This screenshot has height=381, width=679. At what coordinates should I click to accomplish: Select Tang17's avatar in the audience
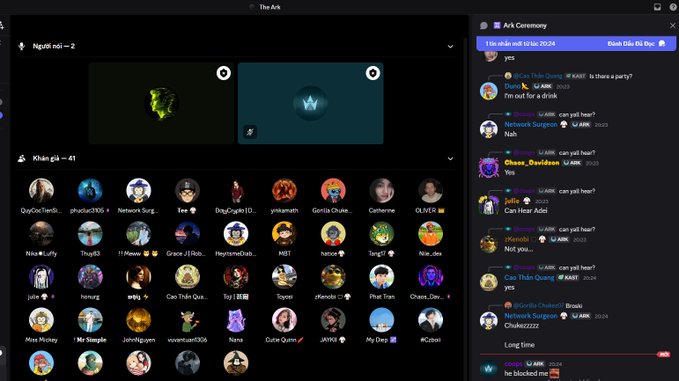click(x=382, y=234)
